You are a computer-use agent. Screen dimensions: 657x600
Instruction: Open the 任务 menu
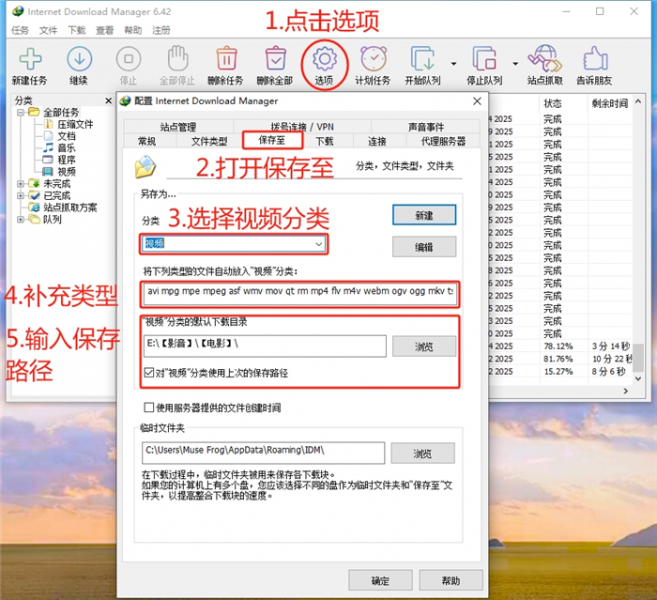[20, 30]
